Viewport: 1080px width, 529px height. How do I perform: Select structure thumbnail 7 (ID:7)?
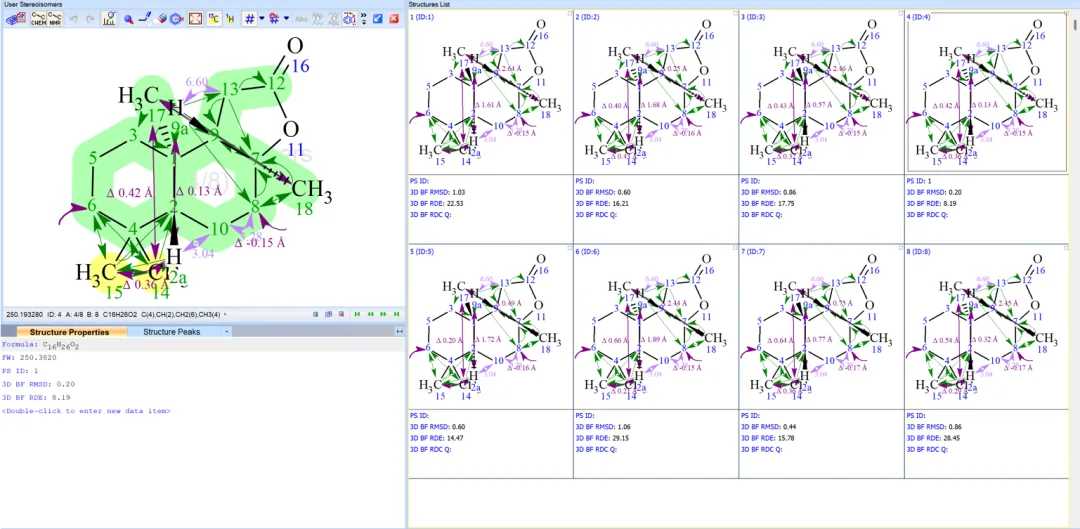(x=821, y=326)
